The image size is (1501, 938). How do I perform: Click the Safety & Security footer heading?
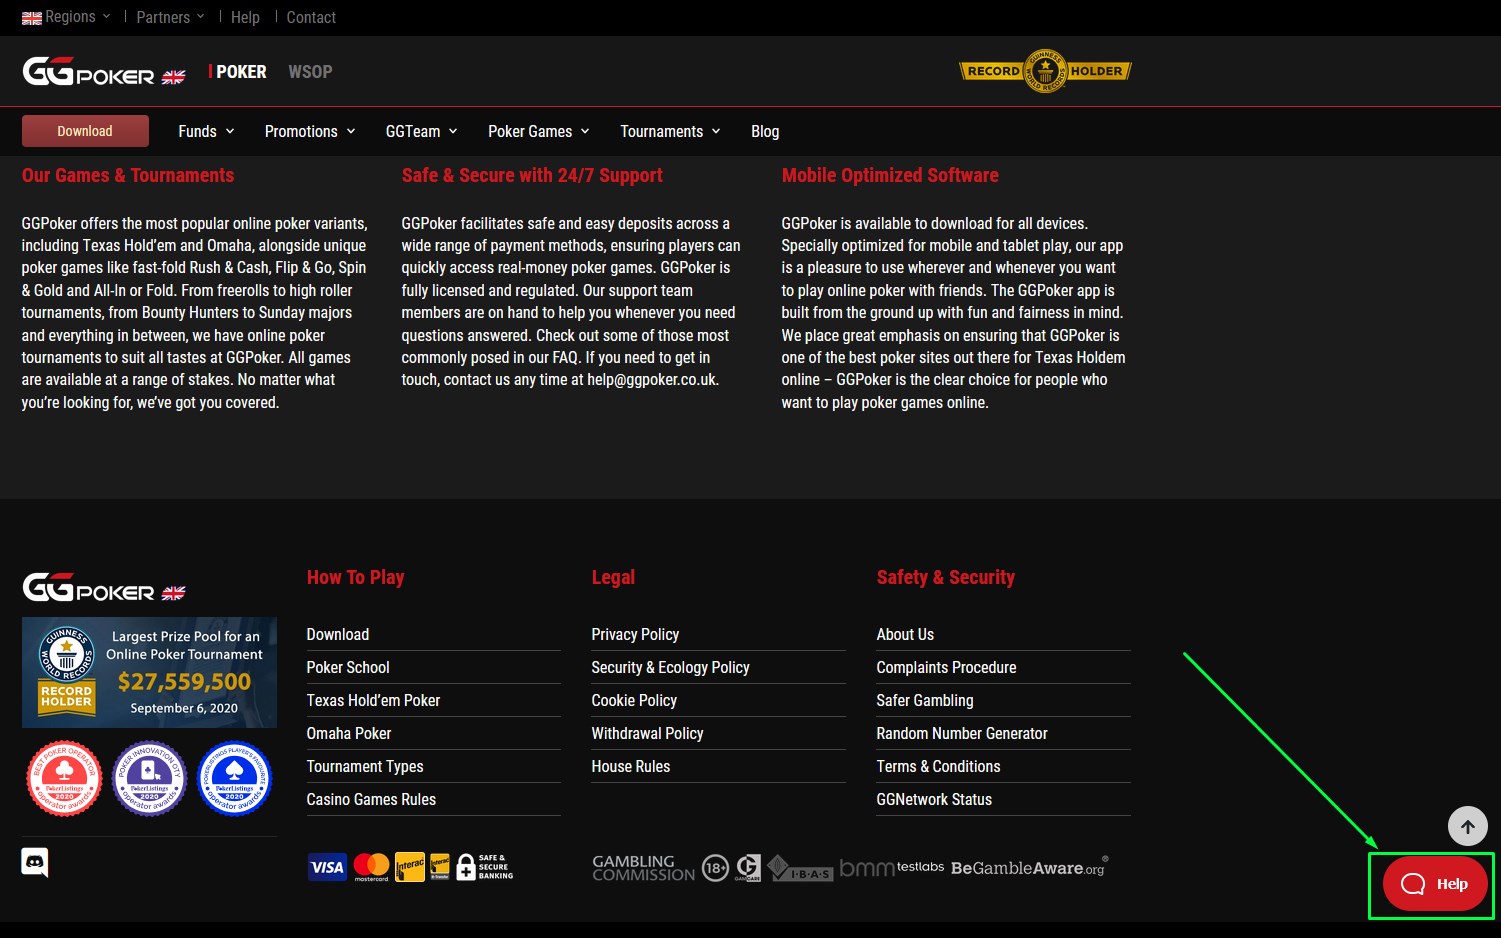tap(945, 577)
